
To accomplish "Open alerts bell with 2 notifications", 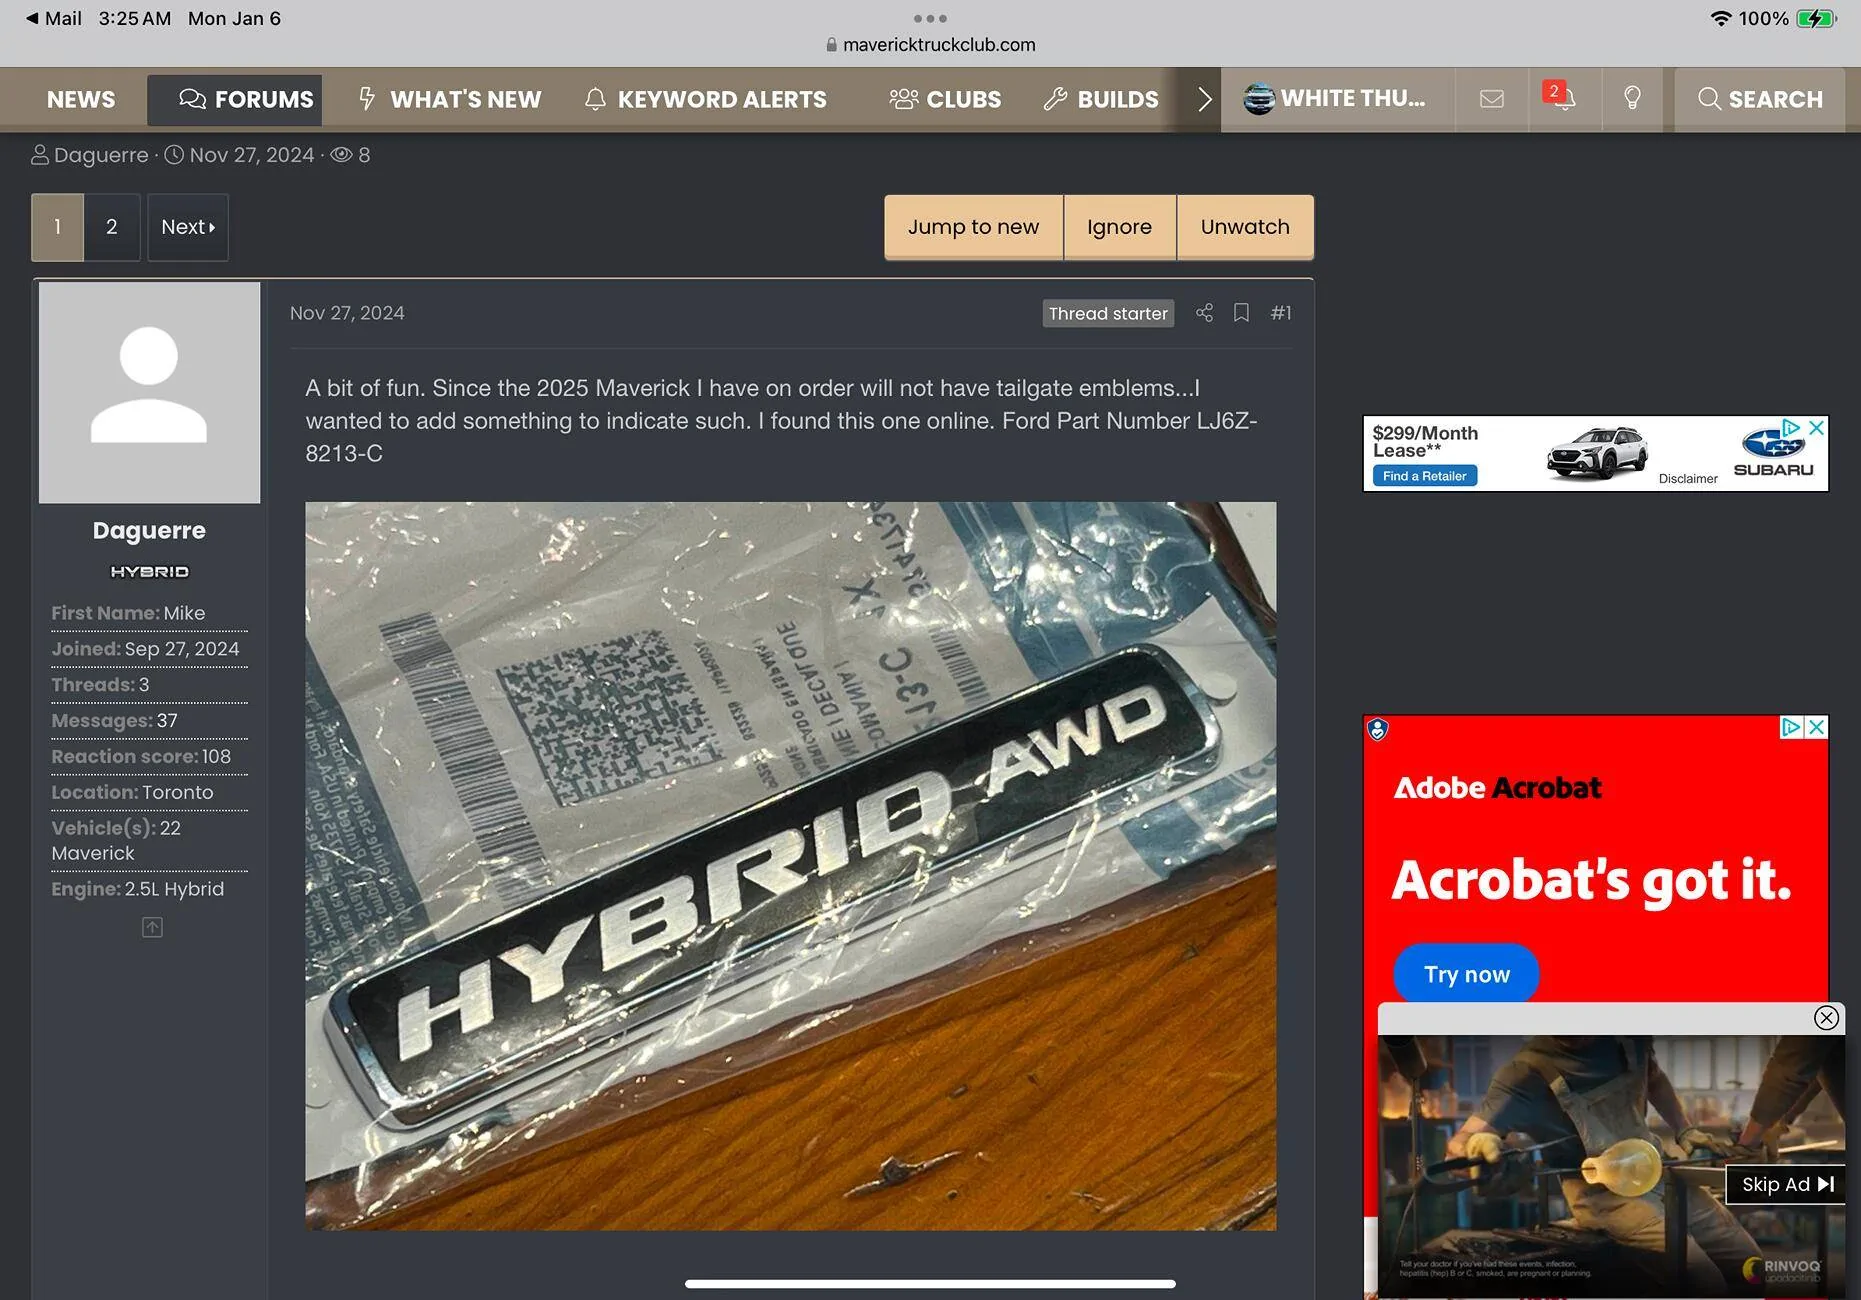I will coord(1561,97).
